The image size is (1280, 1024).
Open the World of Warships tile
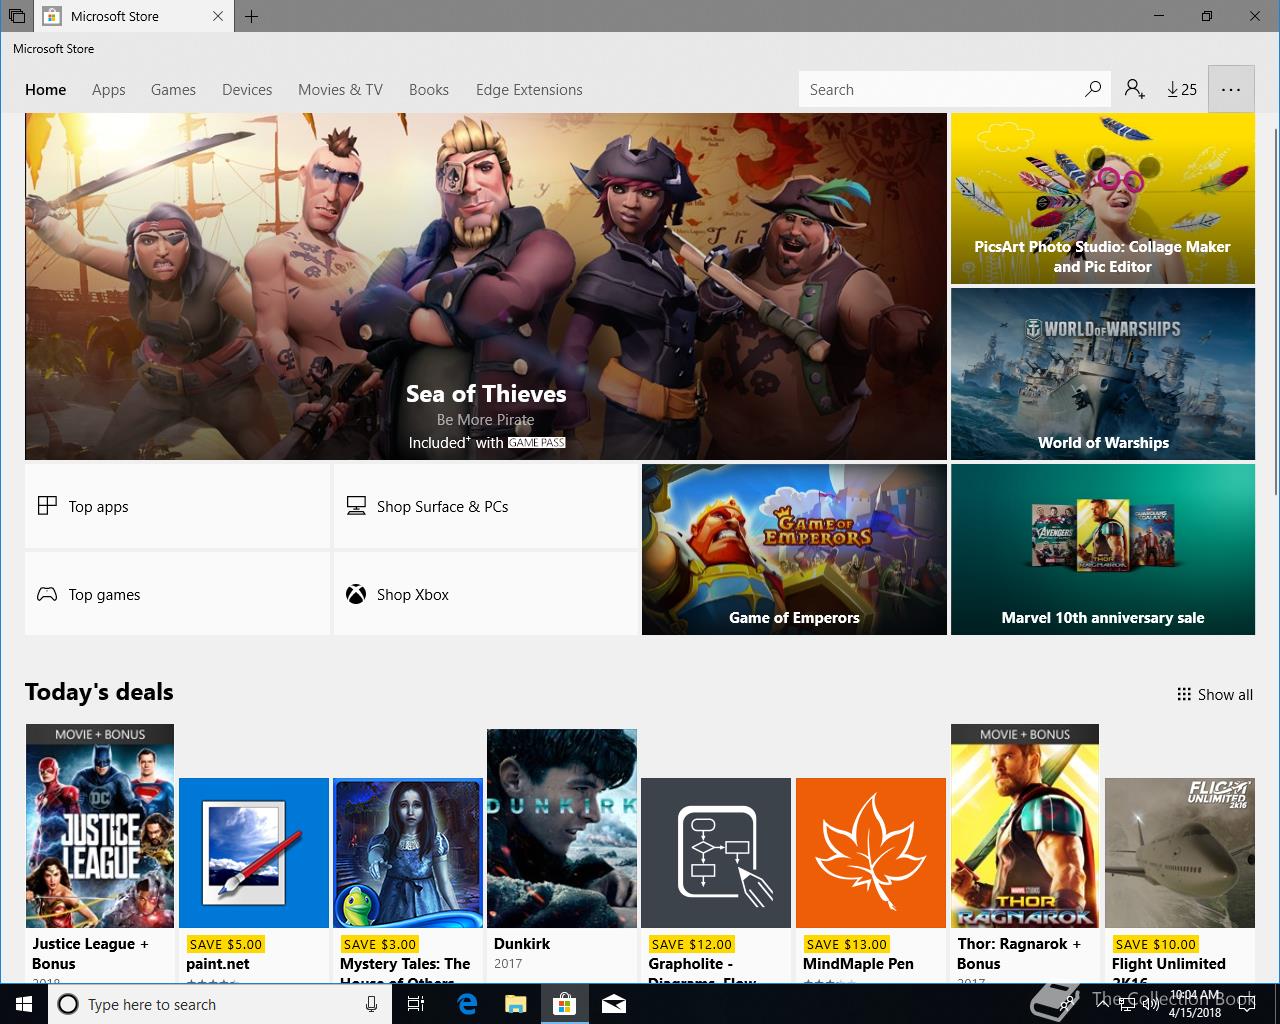click(1103, 374)
